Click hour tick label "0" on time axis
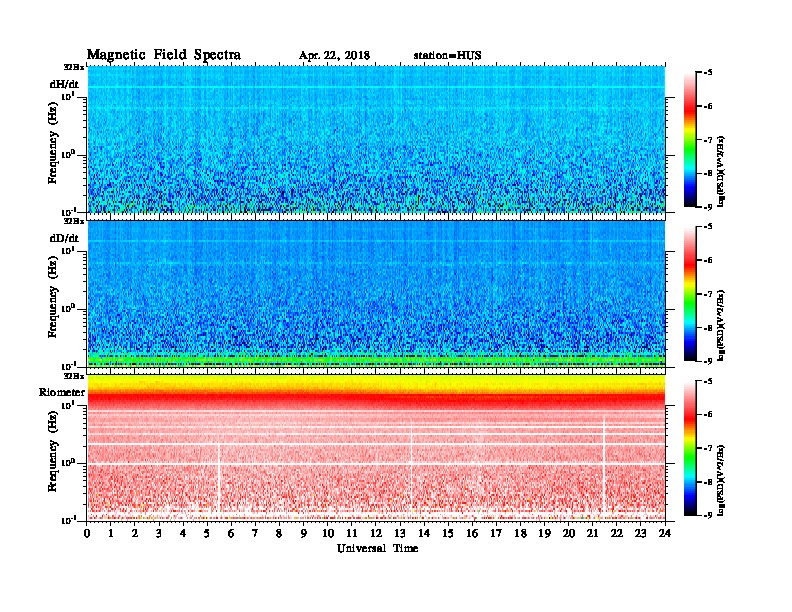The image size is (792, 612). pyautogui.click(x=87, y=533)
